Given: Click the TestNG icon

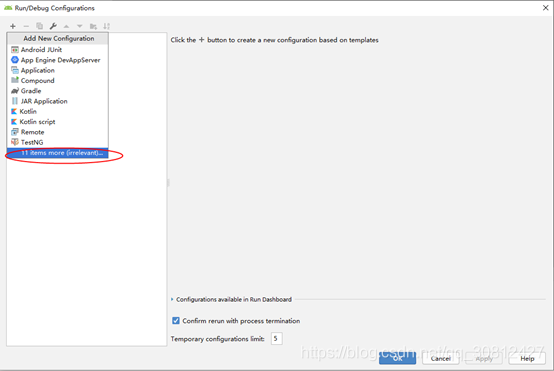Looking at the screenshot, I should pyautogui.click(x=15, y=142).
